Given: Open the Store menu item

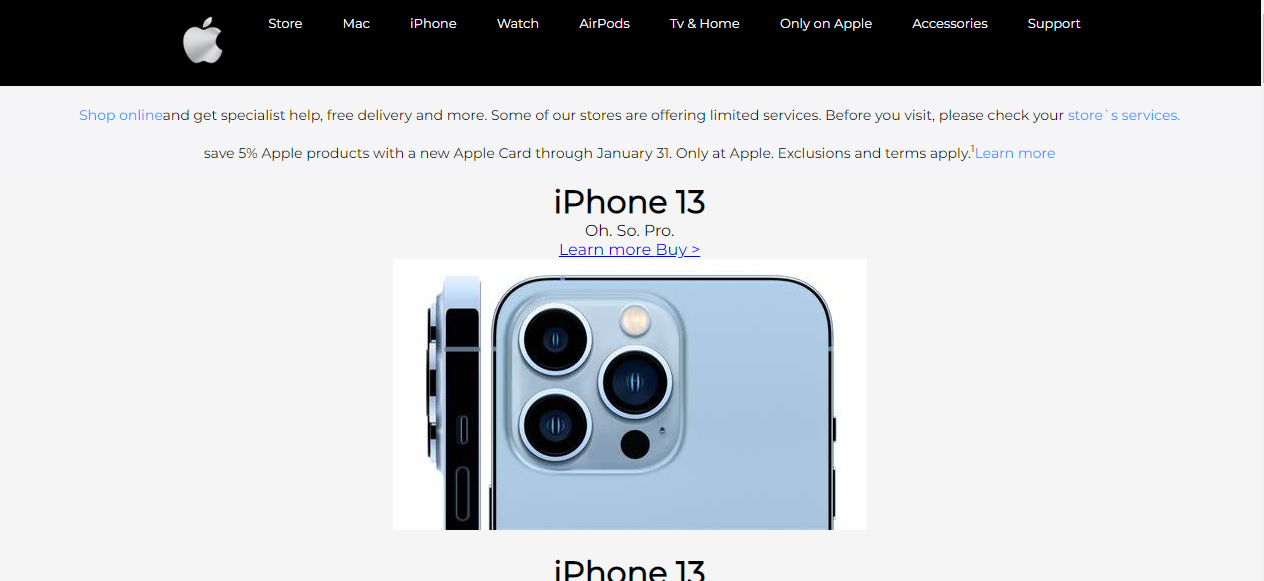Looking at the screenshot, I should [285, 23].
